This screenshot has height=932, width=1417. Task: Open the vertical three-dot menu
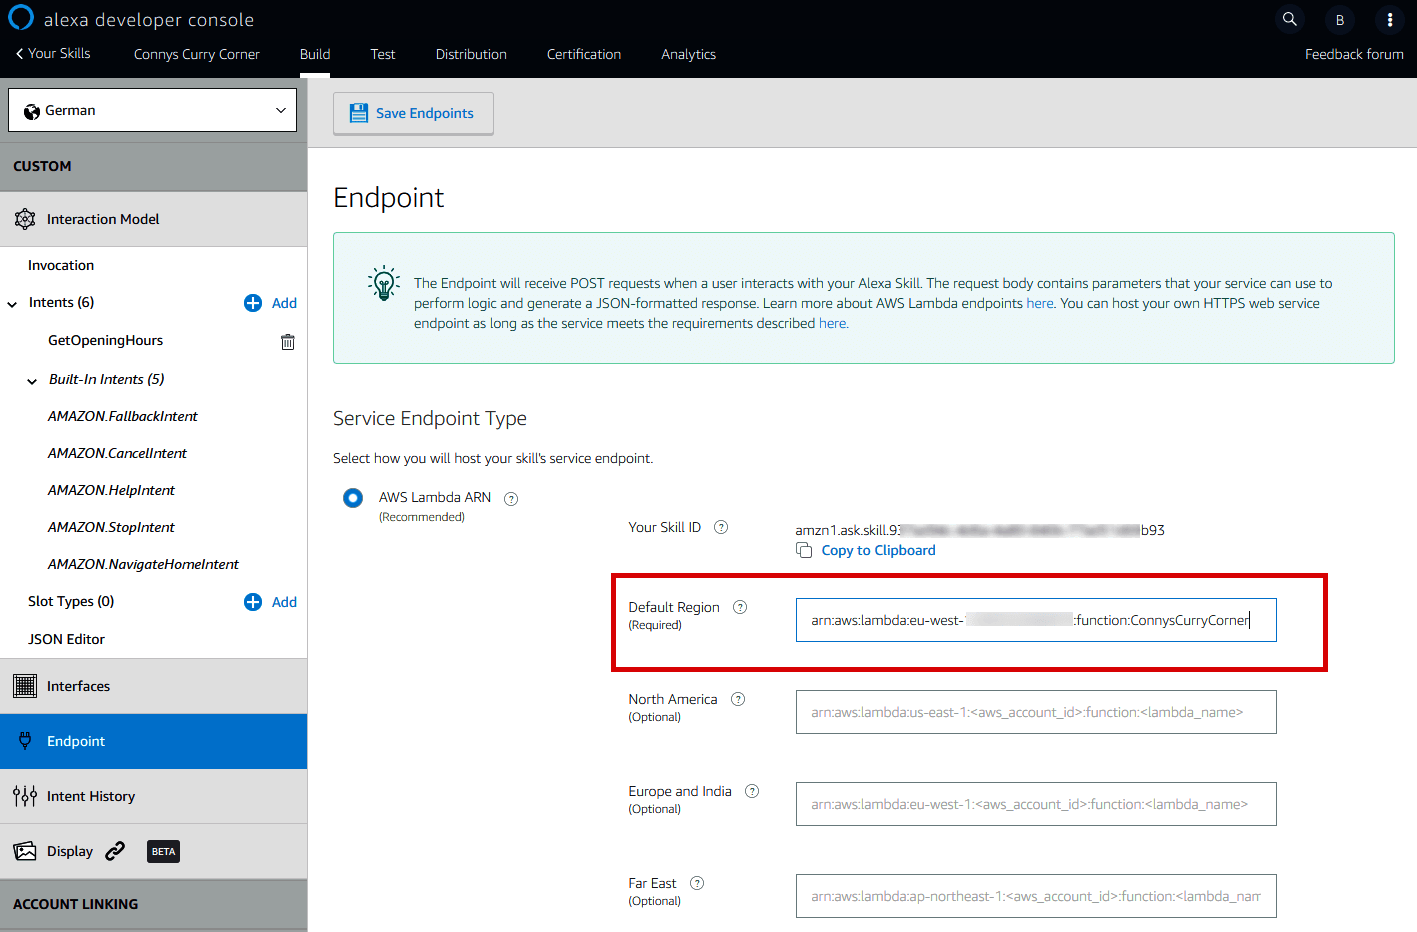point(1389,20)
